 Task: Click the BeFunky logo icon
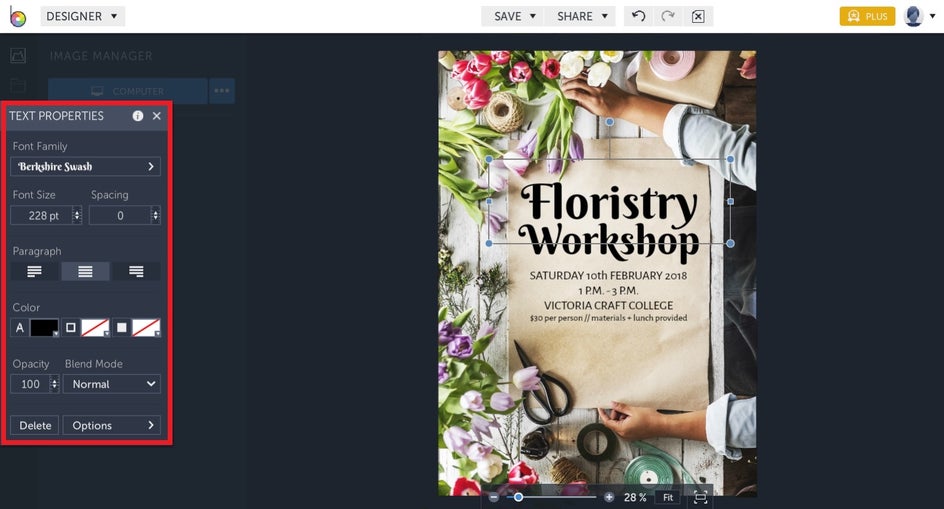[18, 17]
